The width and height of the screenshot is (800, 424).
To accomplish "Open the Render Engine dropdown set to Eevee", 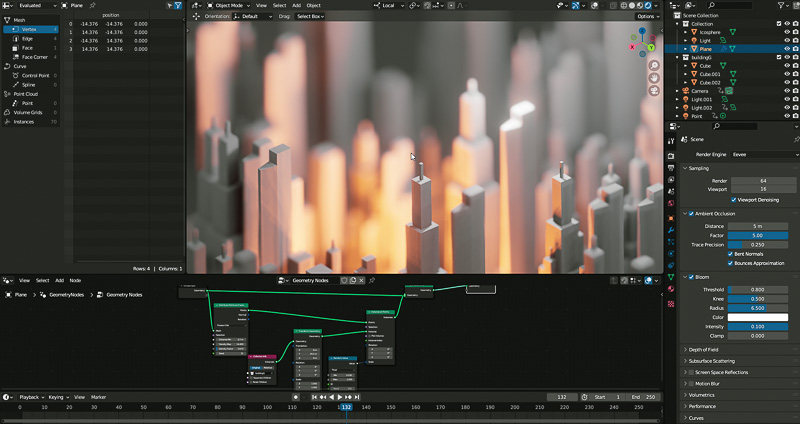I will click(758, 155).
